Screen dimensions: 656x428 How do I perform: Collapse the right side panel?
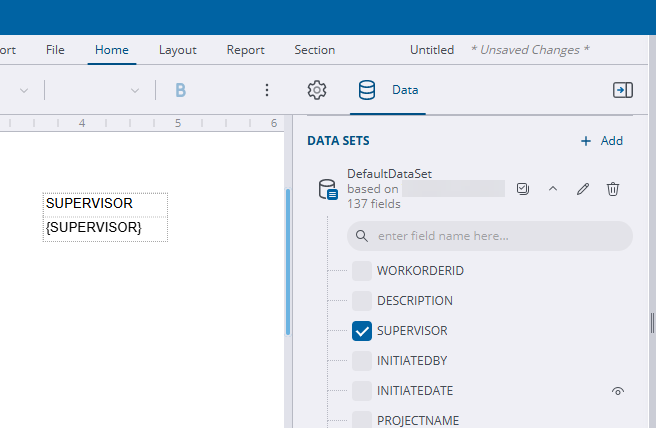pyautogui.click(x=622, y=90)
